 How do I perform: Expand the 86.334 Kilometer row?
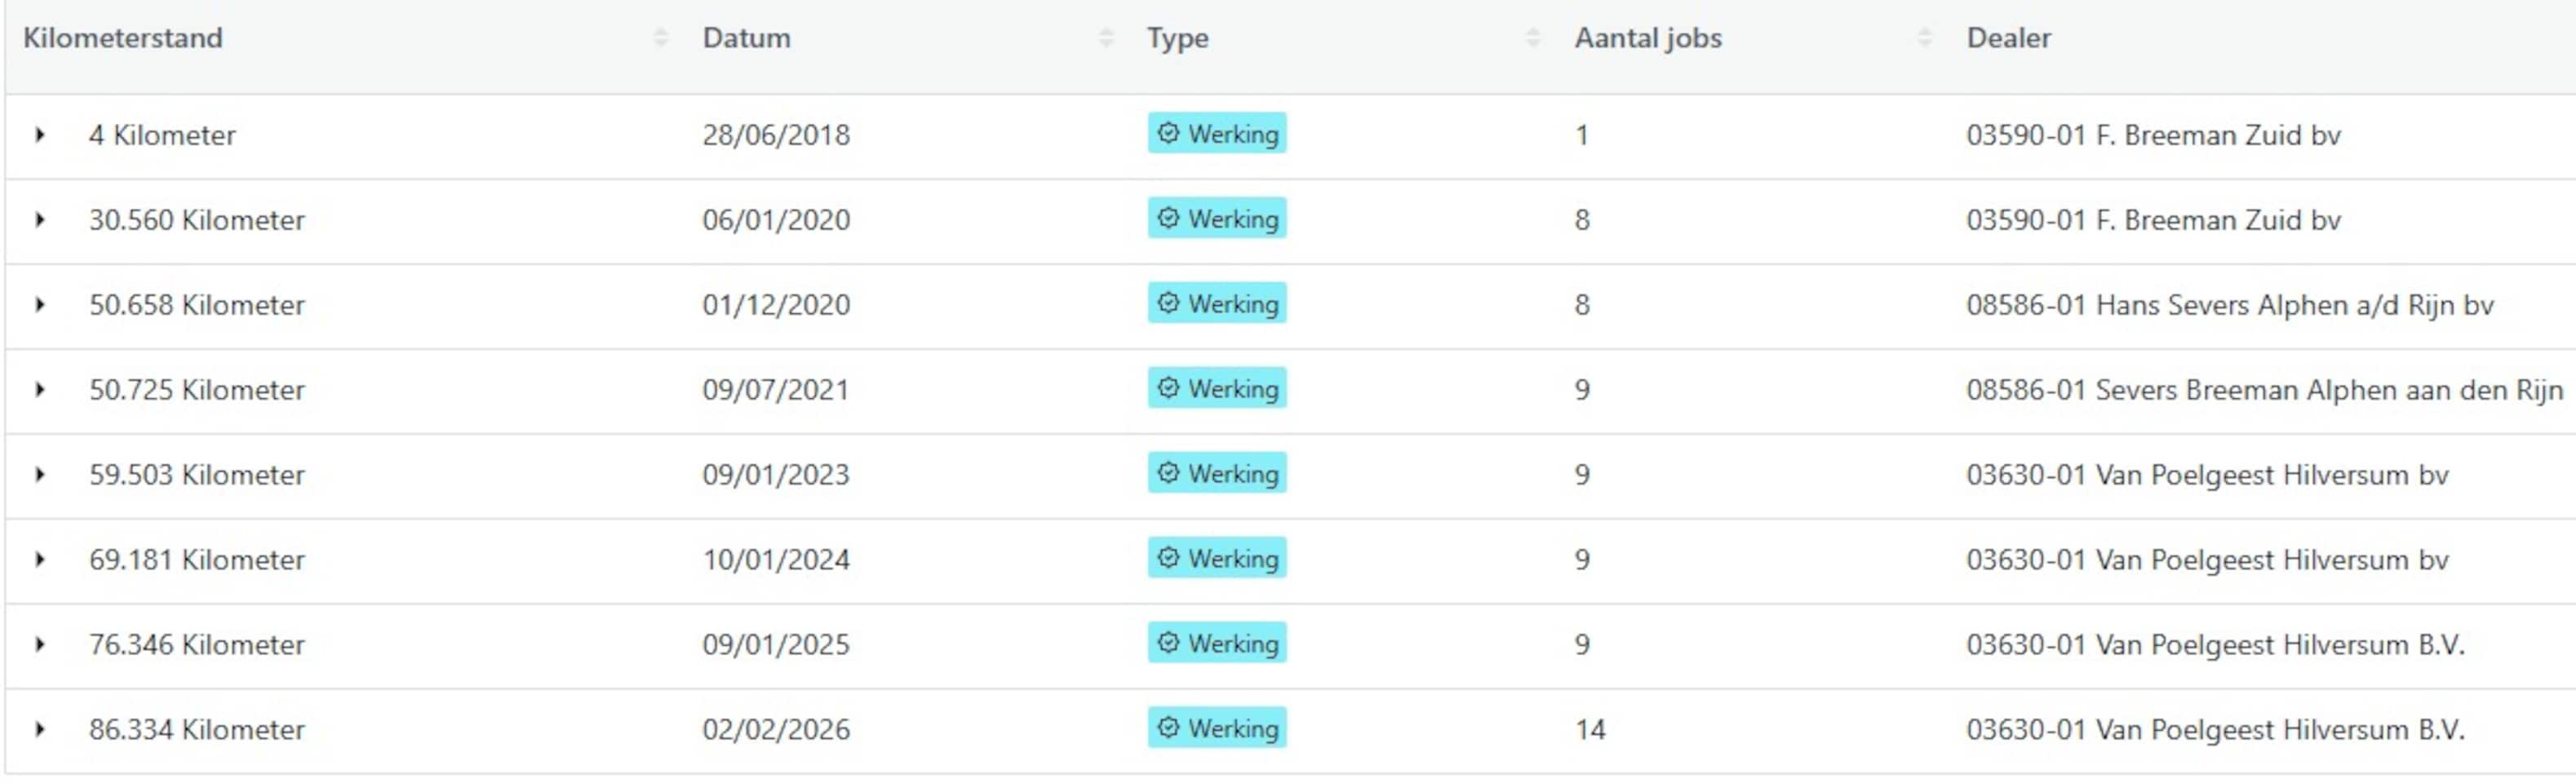click(40, 729)
